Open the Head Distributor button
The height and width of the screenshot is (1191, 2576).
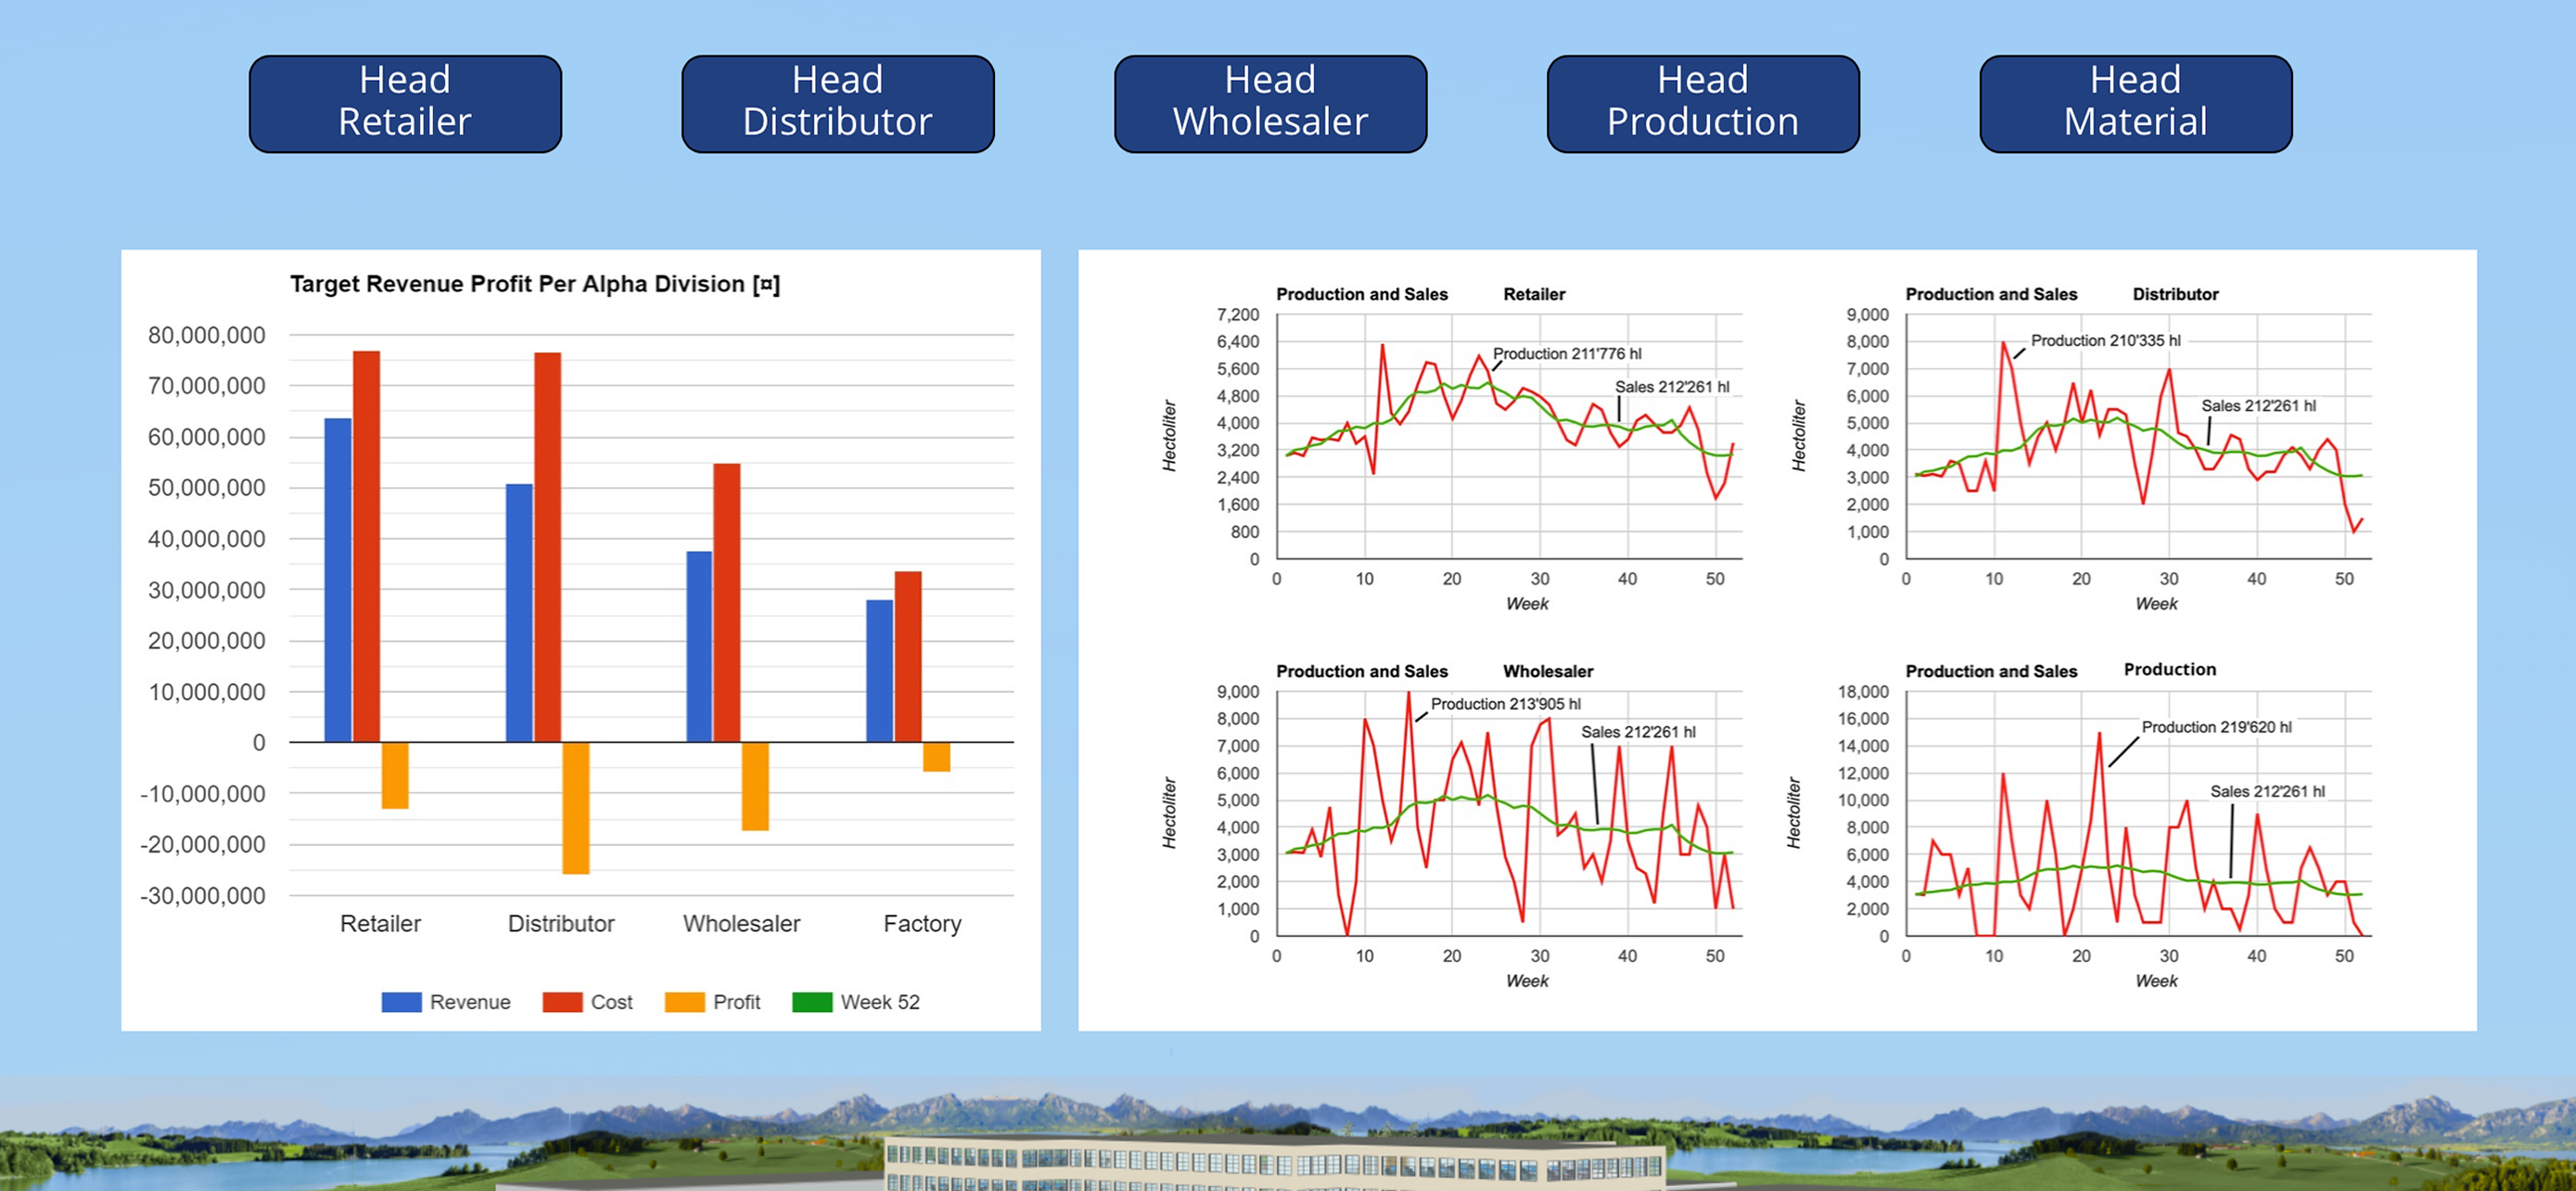[838, 103]
